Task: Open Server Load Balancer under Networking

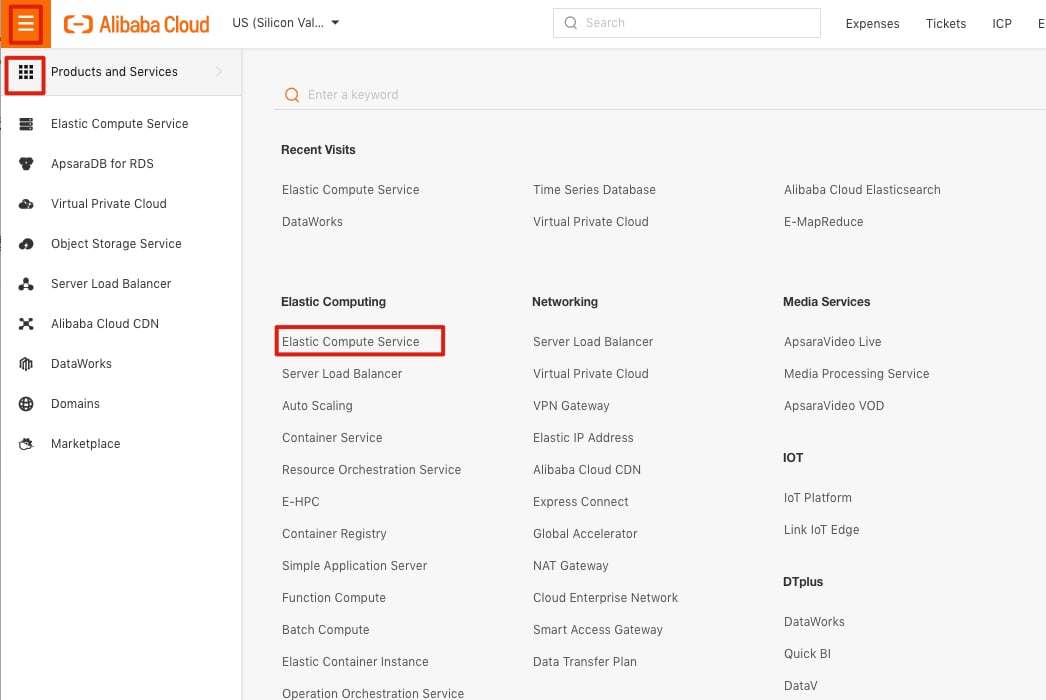Action: point(592,342)
